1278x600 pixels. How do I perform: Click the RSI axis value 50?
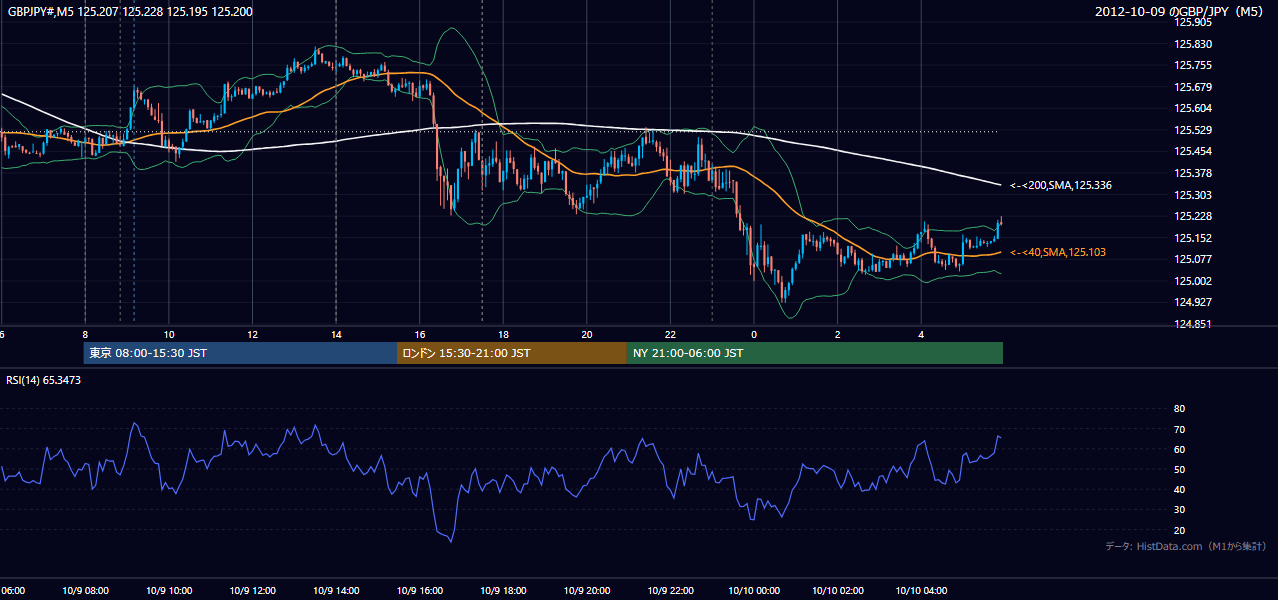1179,469
